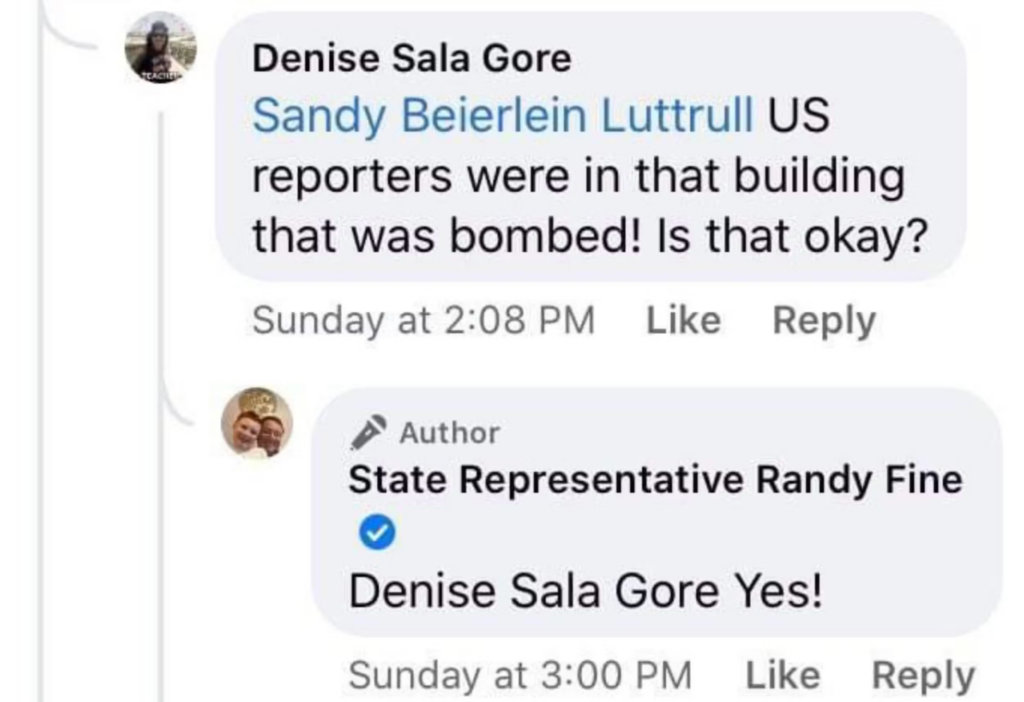Click the Denise Sala Gore name heading

412,57
